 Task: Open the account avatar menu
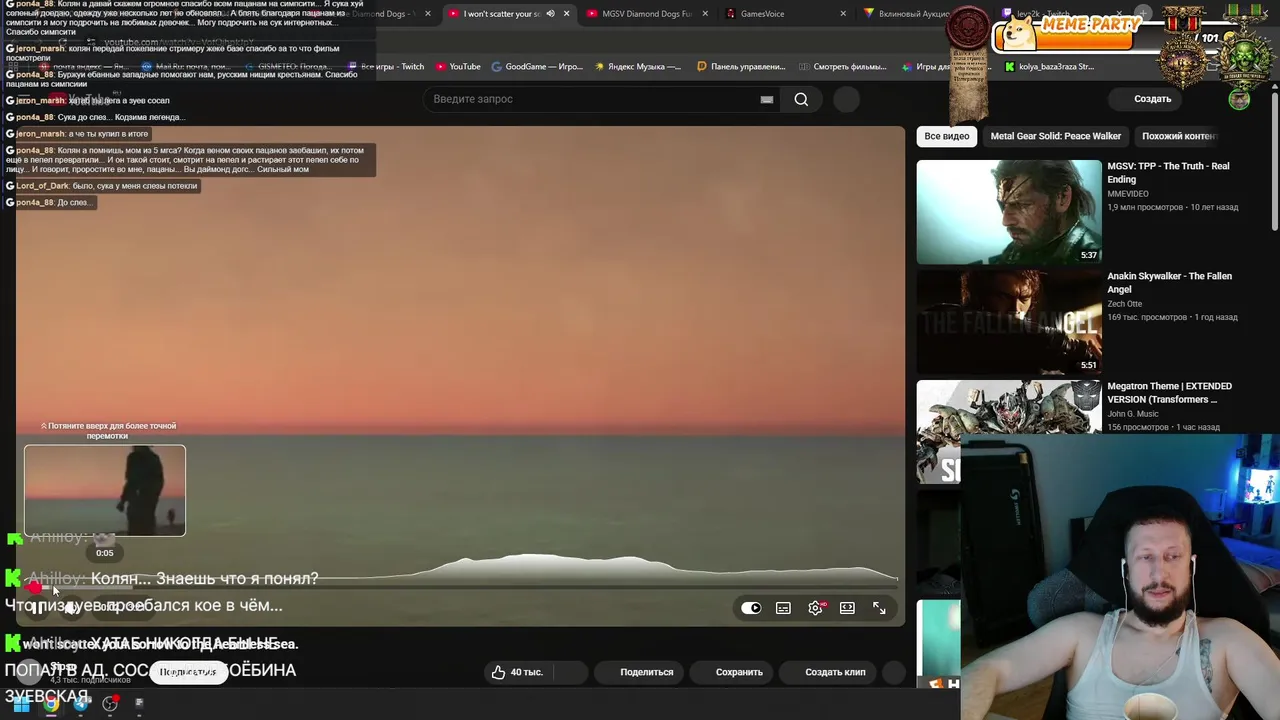tap(1239, 99)
